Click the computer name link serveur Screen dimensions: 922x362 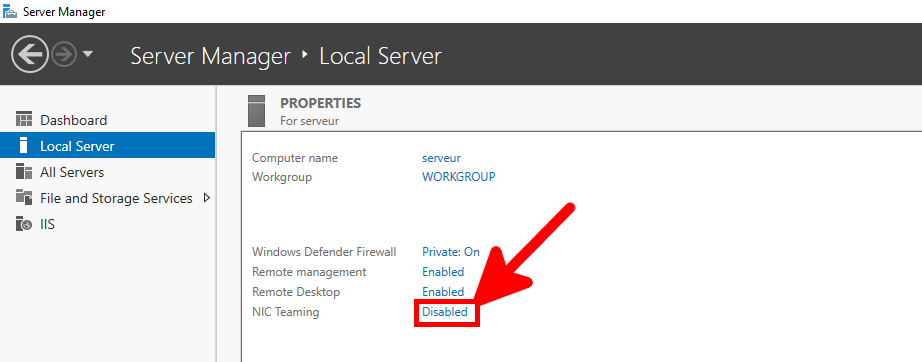[441, 158]
